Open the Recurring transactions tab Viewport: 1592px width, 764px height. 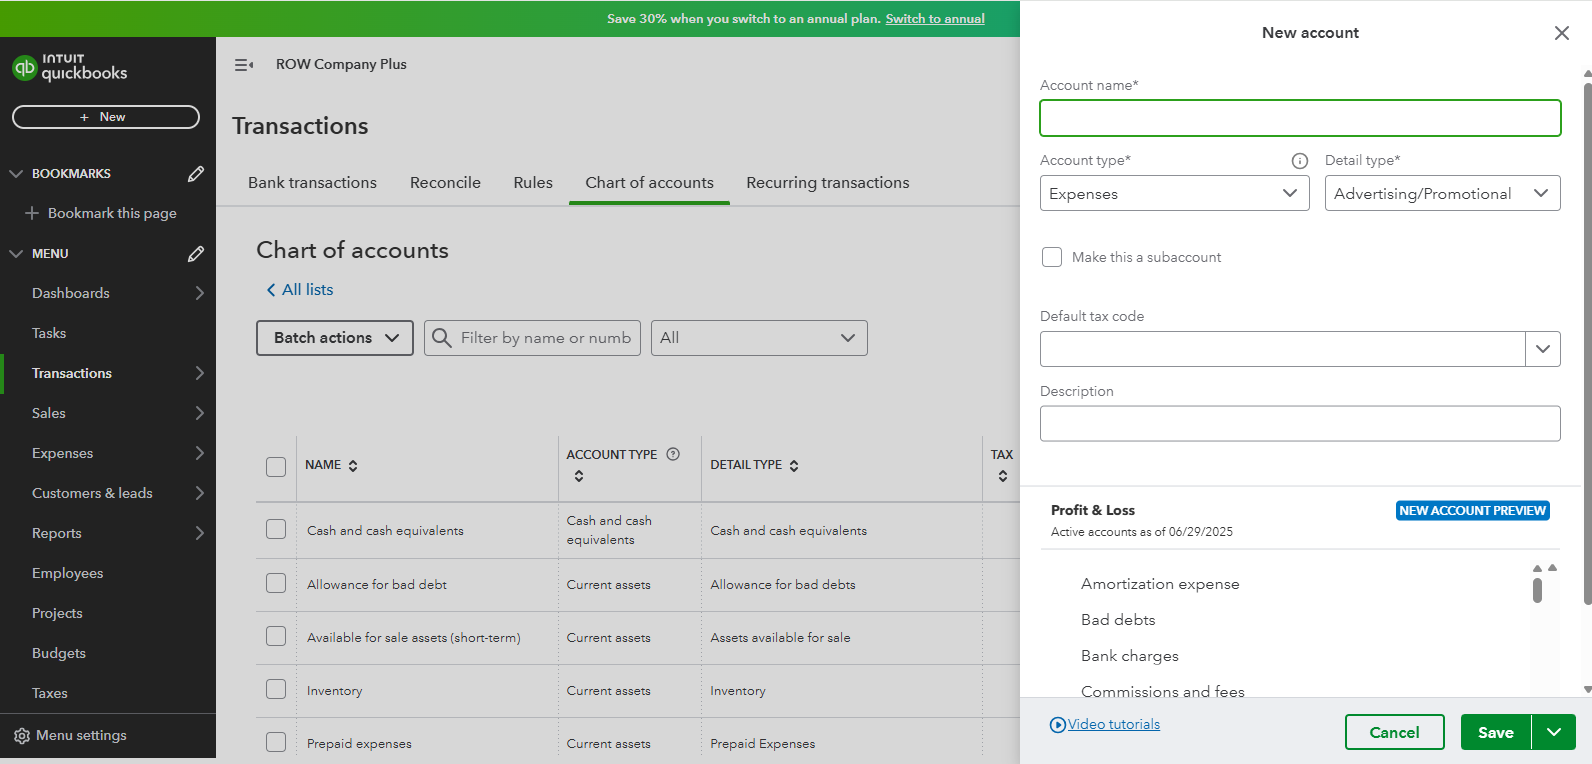coord(827,183)
